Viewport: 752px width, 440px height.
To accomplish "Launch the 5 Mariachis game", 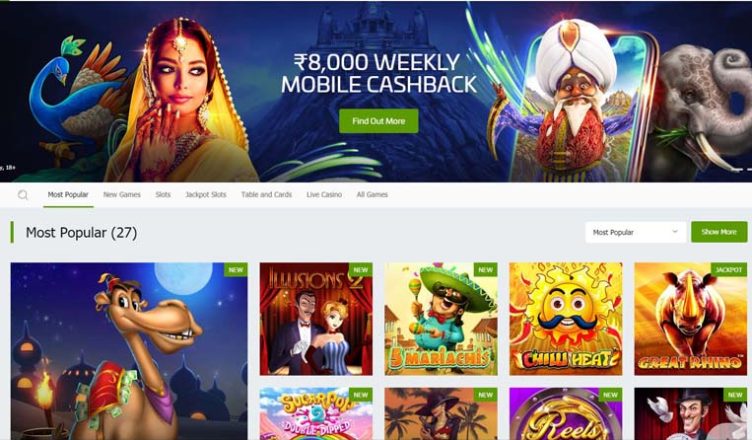I will point(441,319).
